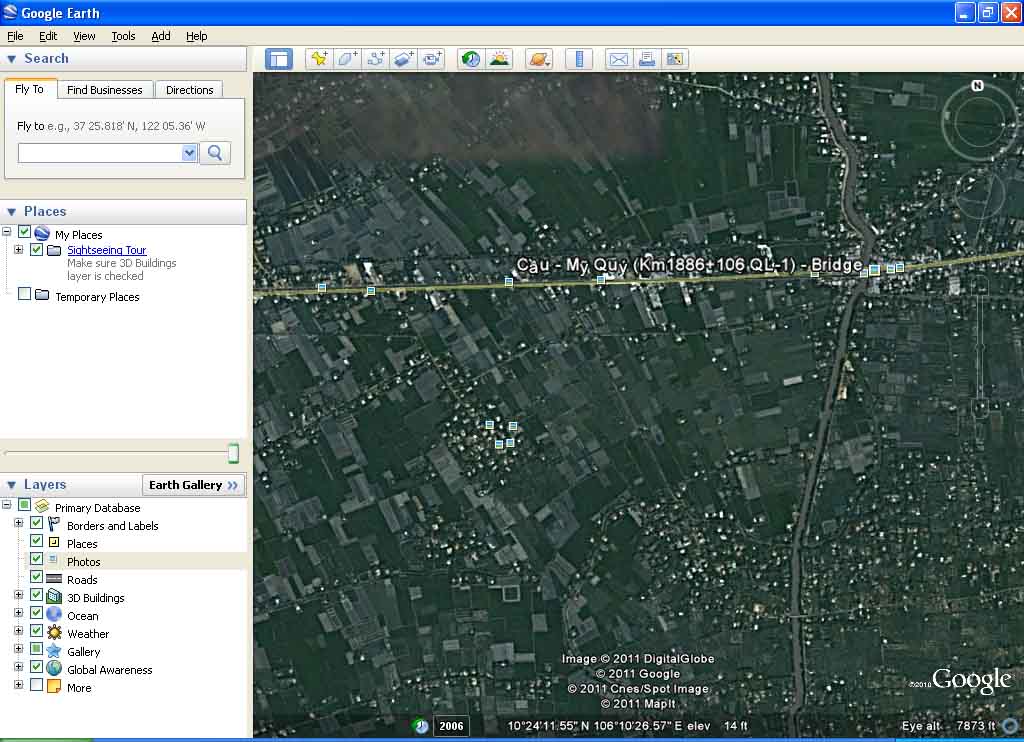Click the north indicator on compass
This screenshot has height=742, width=1024.
point(977,86)
